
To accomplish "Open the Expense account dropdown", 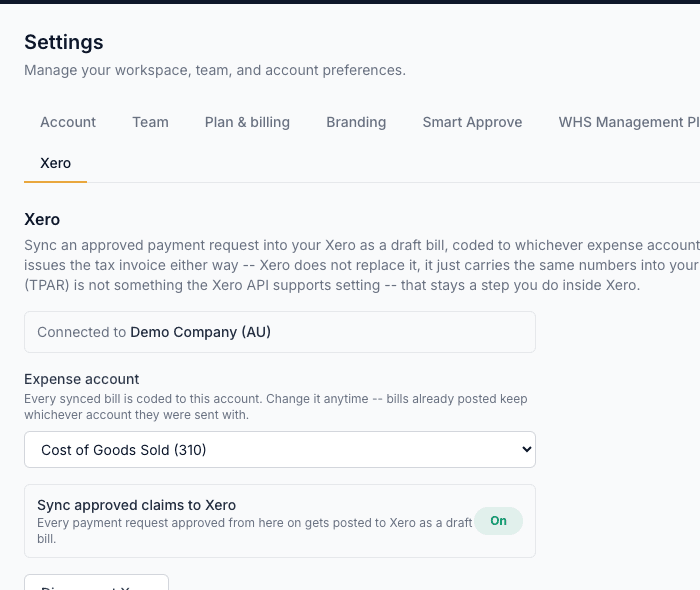I will pos(280,449).
